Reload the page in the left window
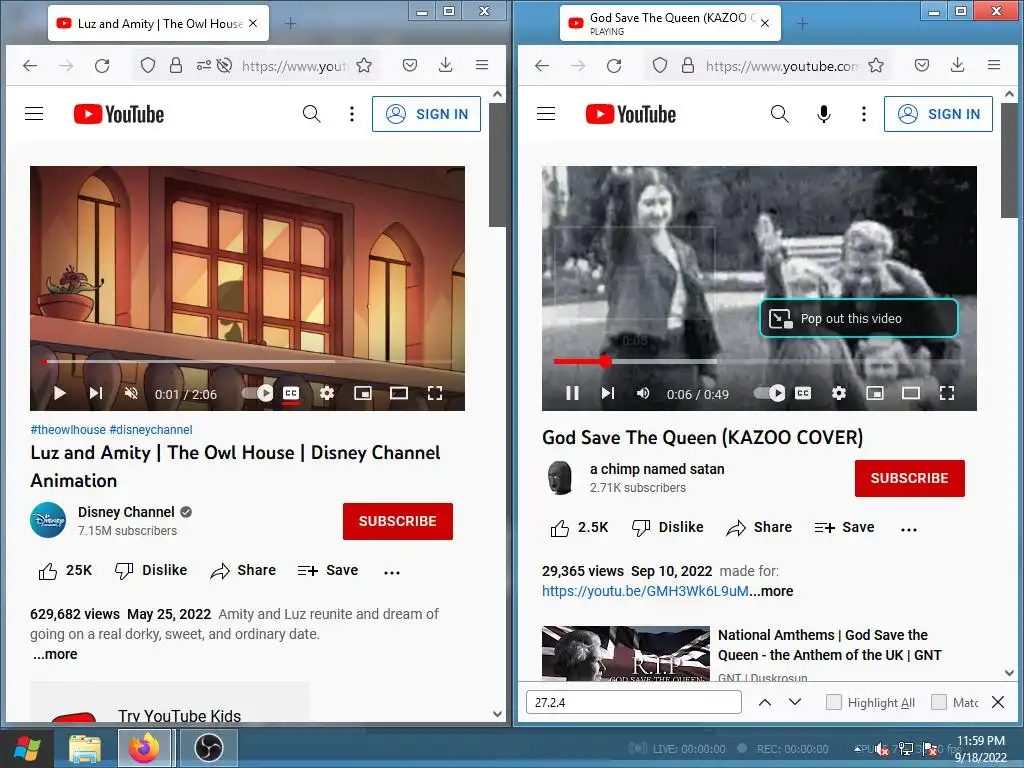The image size is (1024, 768). (102, 65)
